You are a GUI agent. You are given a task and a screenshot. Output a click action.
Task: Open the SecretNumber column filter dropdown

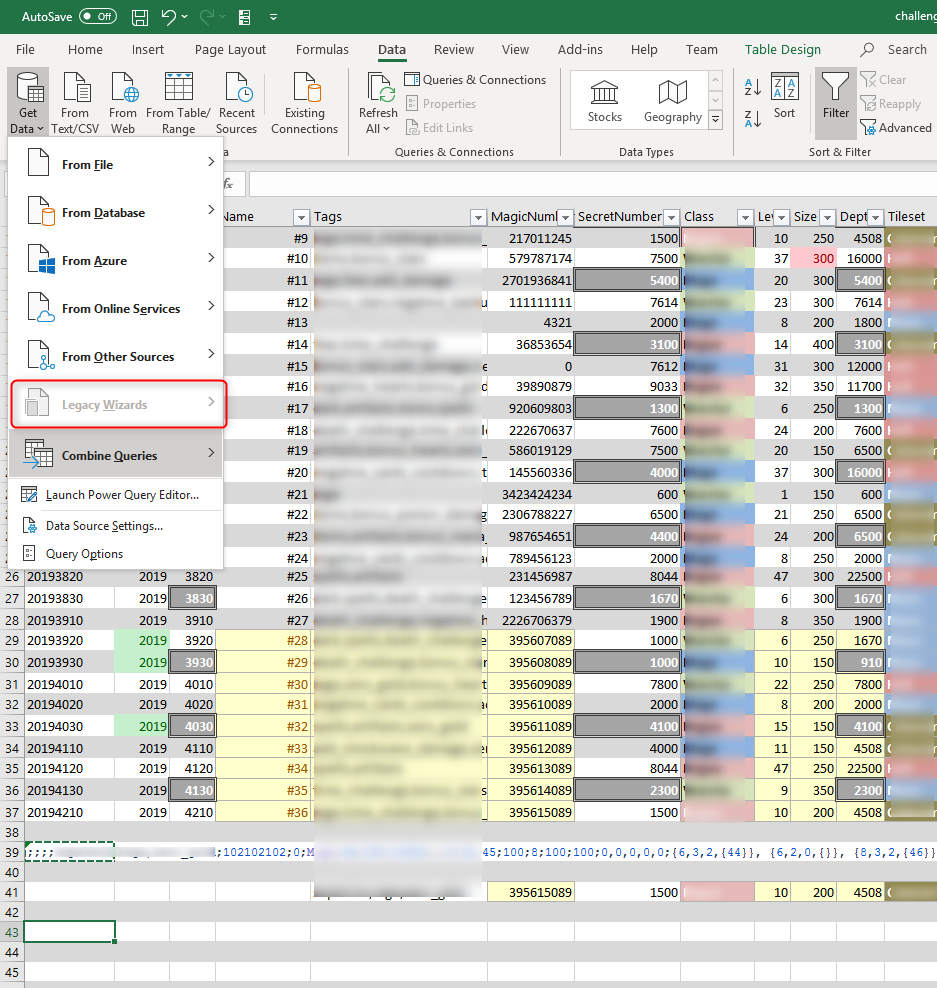pyautogui.click(x=672, y=217)
